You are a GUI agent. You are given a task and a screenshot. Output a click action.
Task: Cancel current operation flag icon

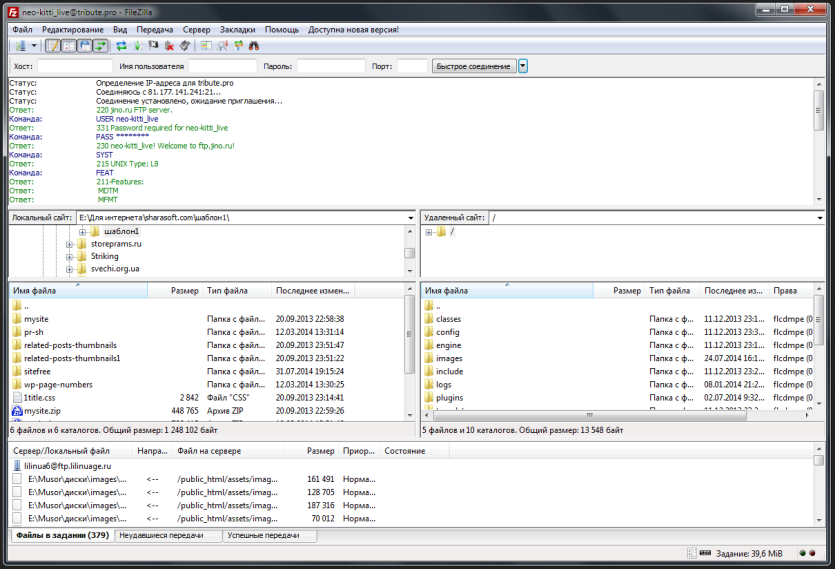(153, 46)
